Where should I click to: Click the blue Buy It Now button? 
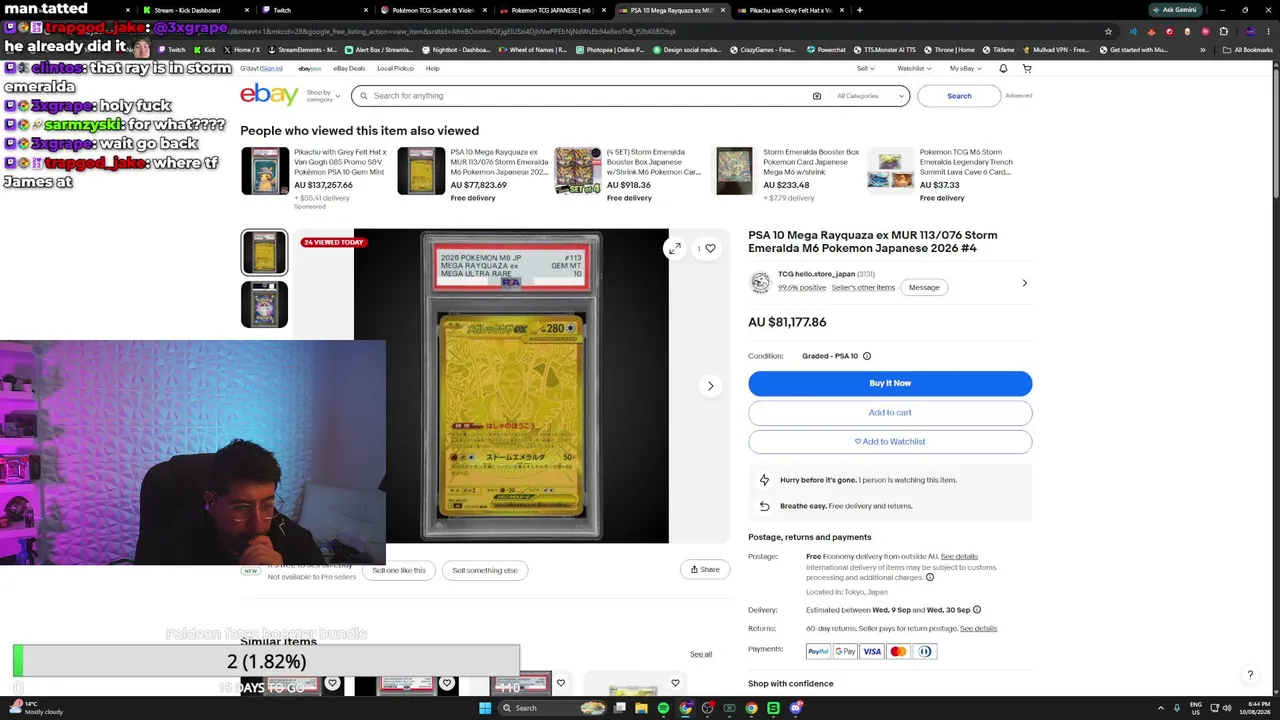coord(890,383)
